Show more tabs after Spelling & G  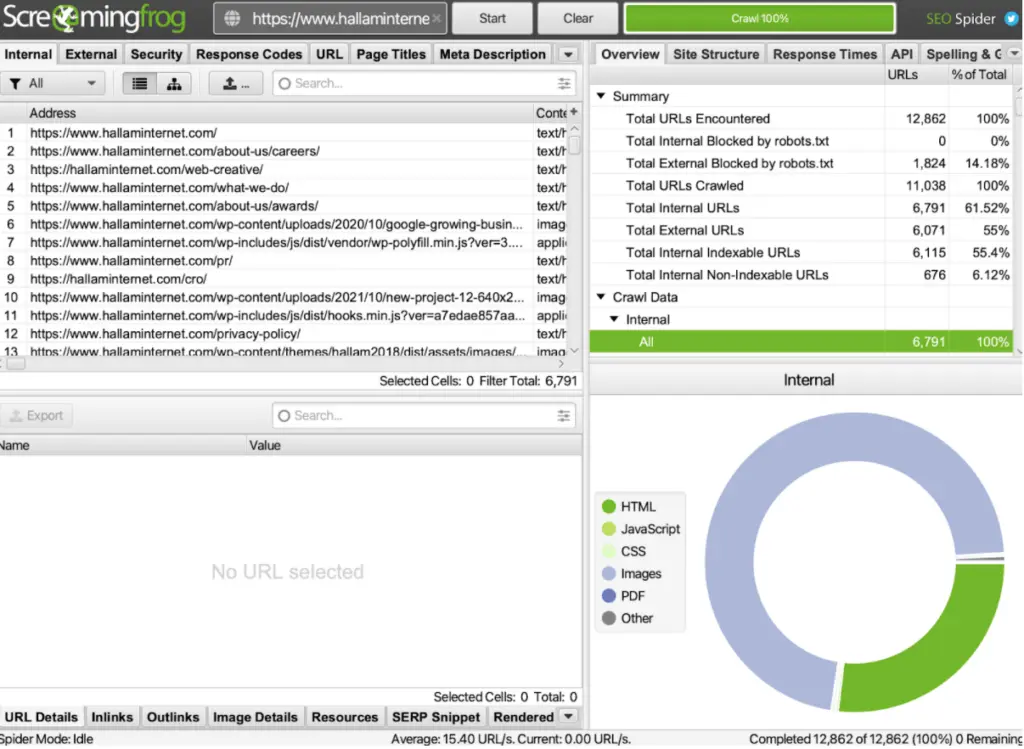1014,54
